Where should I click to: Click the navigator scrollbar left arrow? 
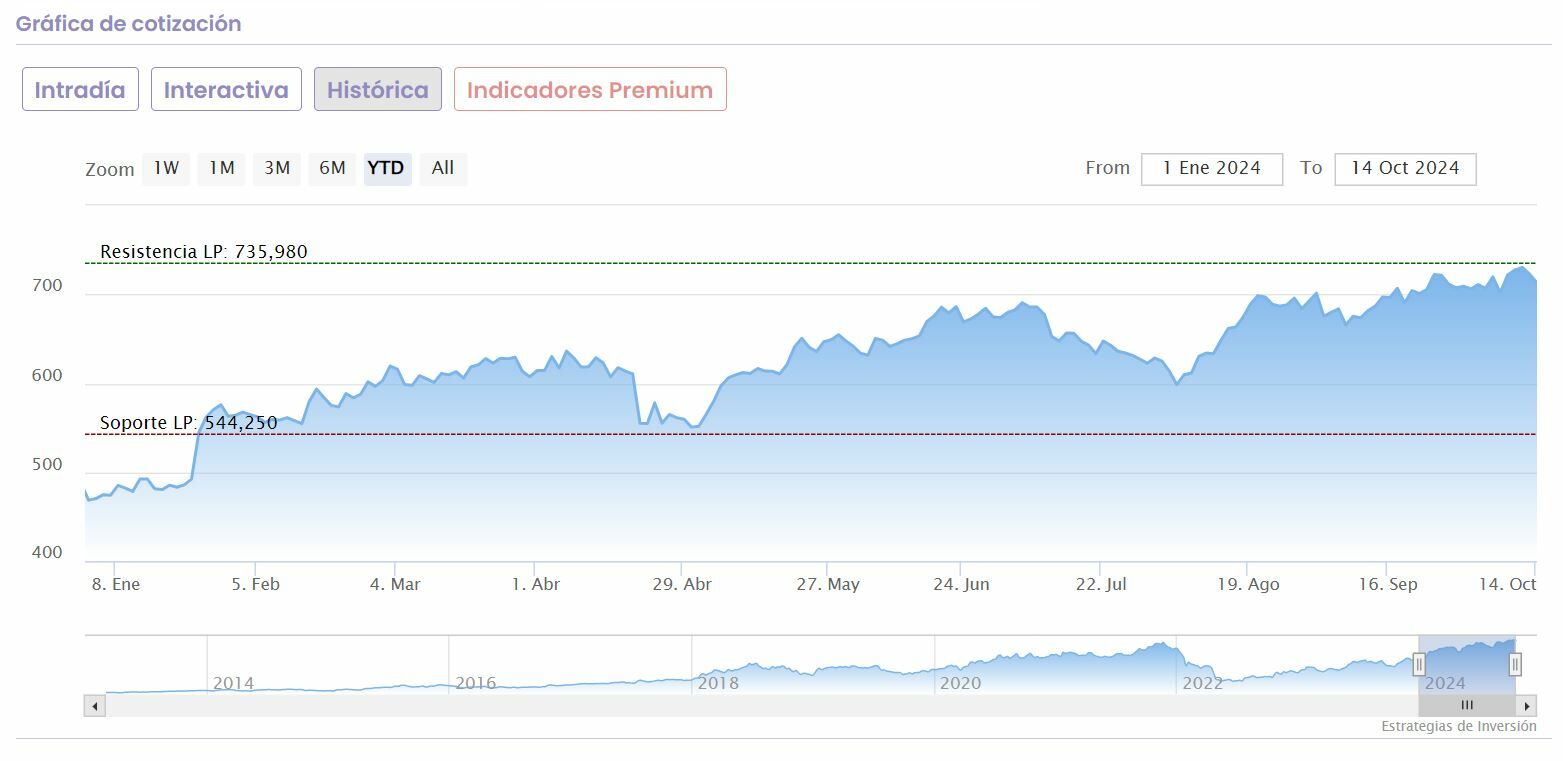coord(95,706)
